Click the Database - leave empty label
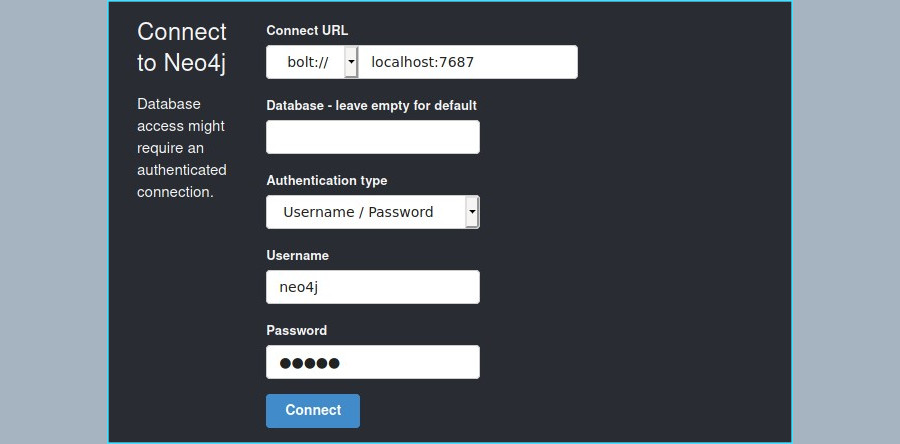This screenshot has height=444, width=900. [371, 106]
